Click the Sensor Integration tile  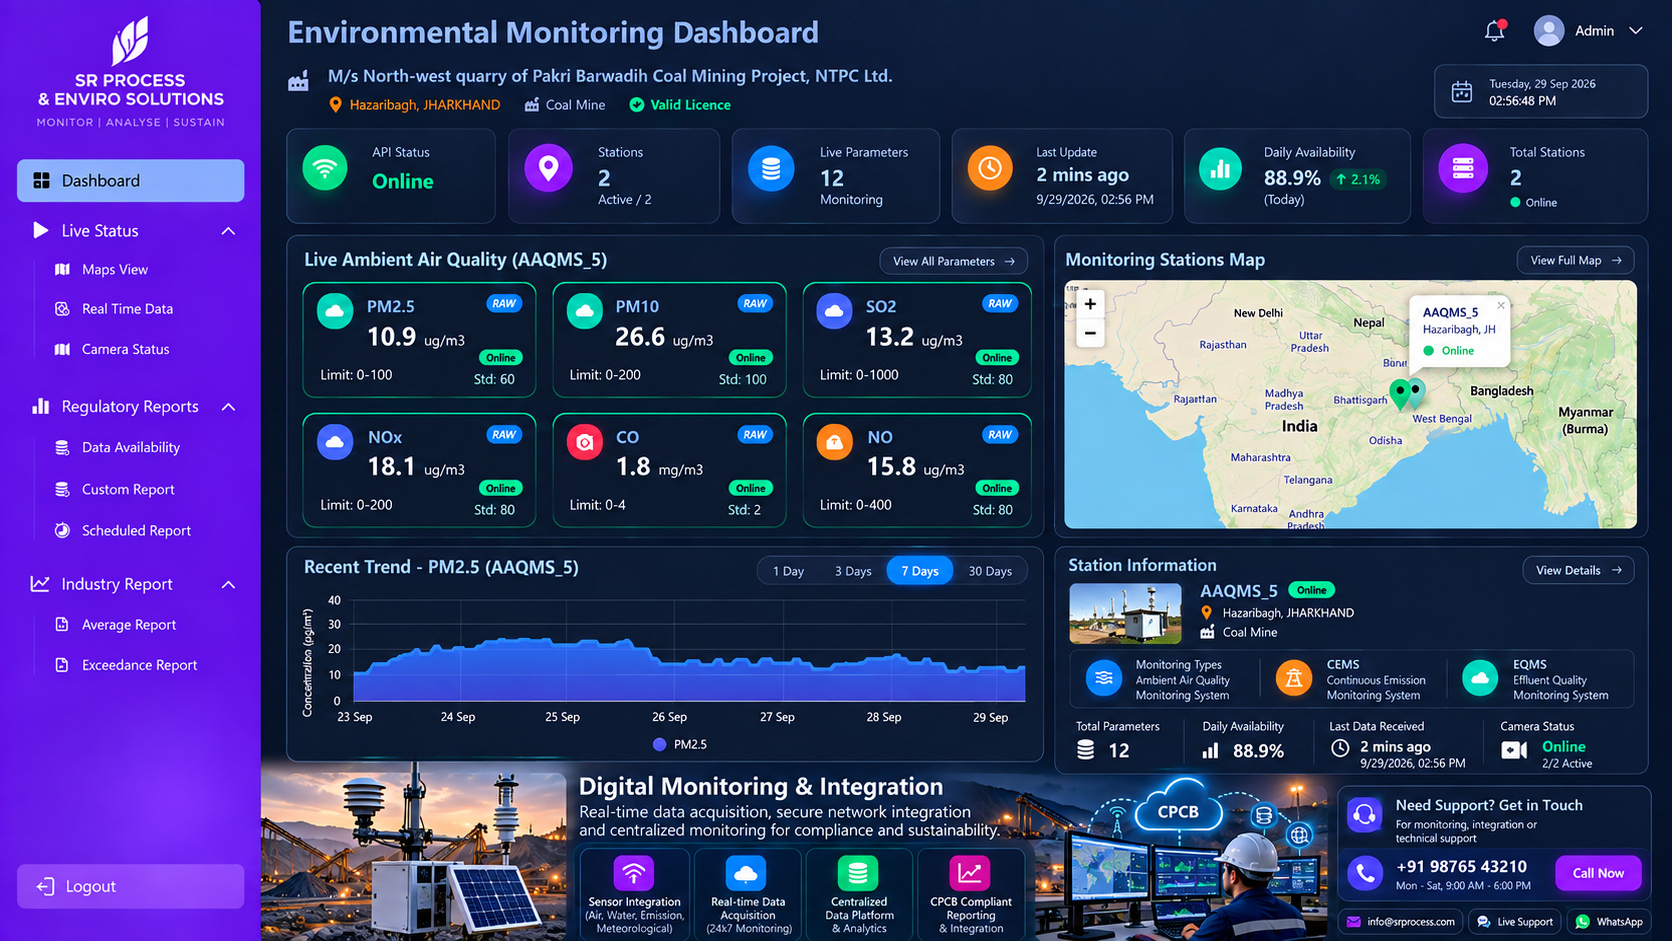pos(634,894)
